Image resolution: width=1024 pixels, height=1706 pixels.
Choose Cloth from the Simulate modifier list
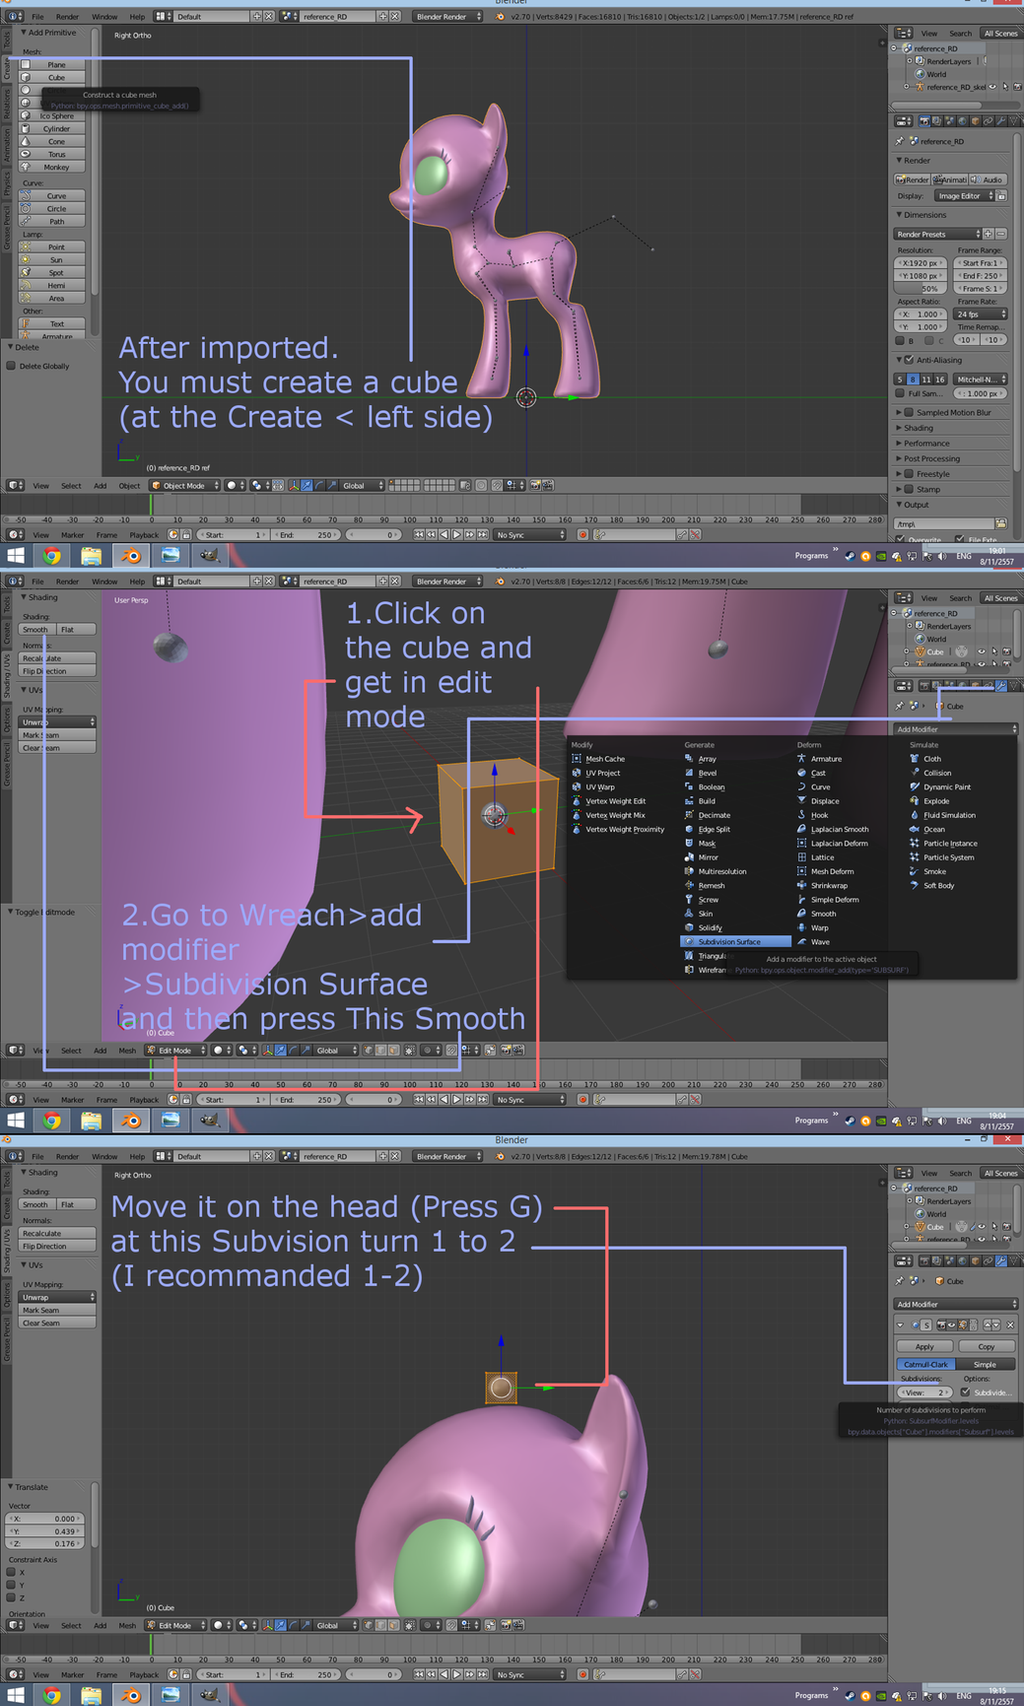pyautogui.click(x=932, y=759)
